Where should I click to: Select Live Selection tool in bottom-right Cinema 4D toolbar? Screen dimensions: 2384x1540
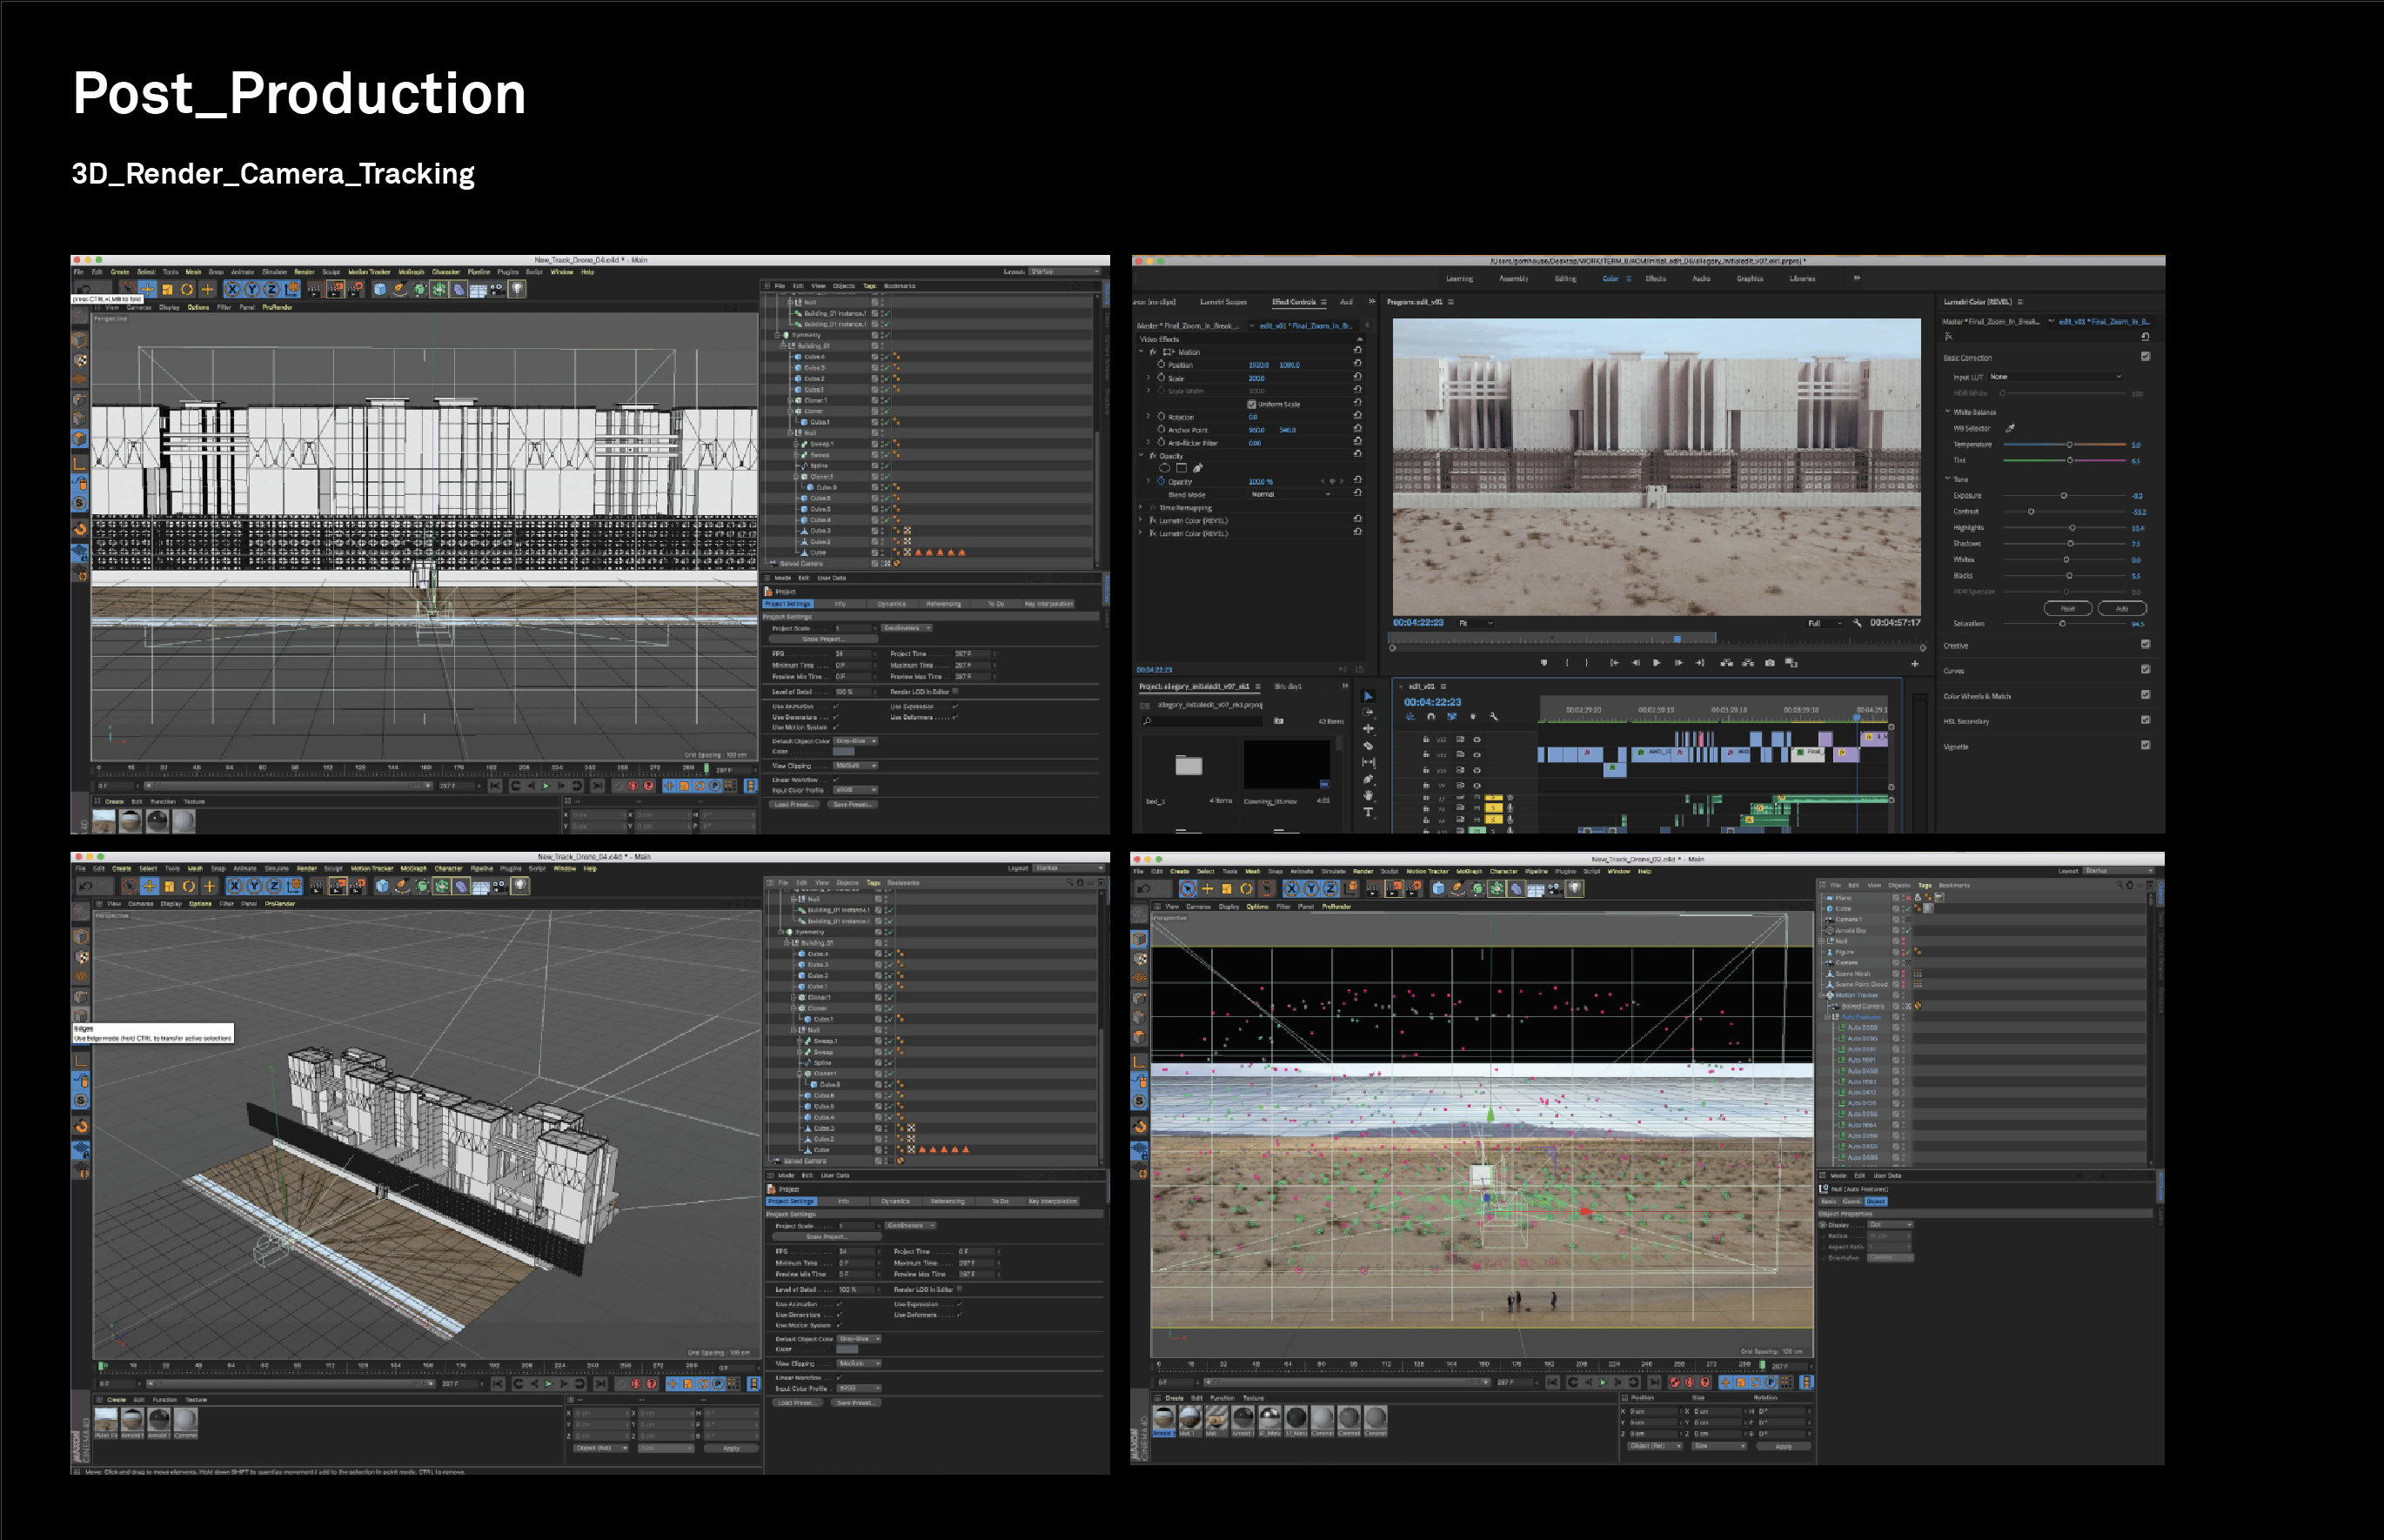click(x=1187, y=888)
